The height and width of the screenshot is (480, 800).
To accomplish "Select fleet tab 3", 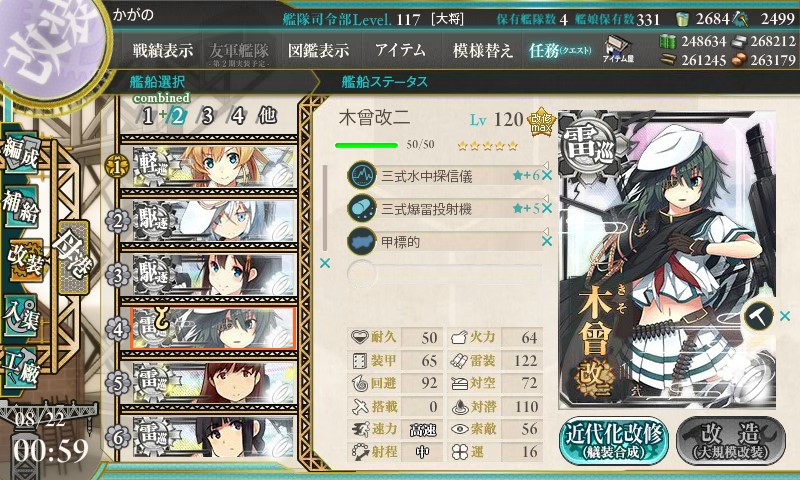I will [207, 116].
